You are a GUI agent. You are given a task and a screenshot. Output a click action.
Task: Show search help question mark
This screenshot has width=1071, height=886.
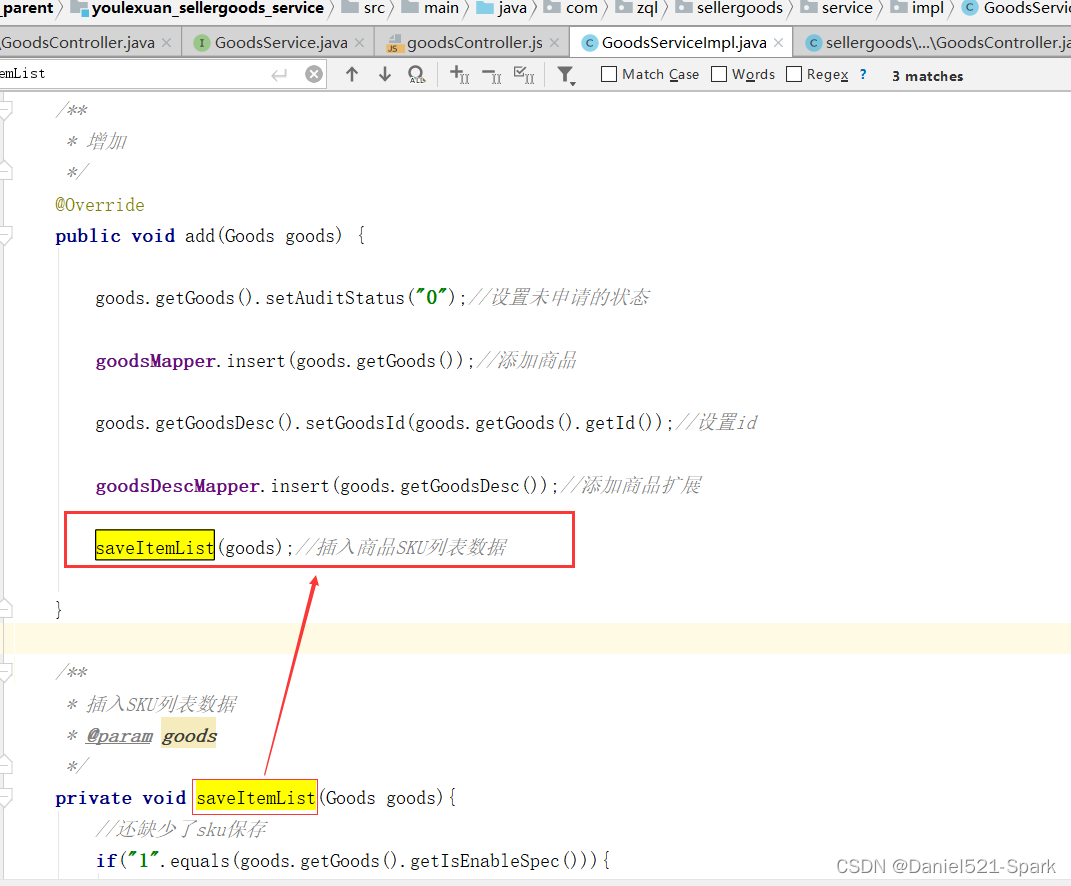click(863, 74)
